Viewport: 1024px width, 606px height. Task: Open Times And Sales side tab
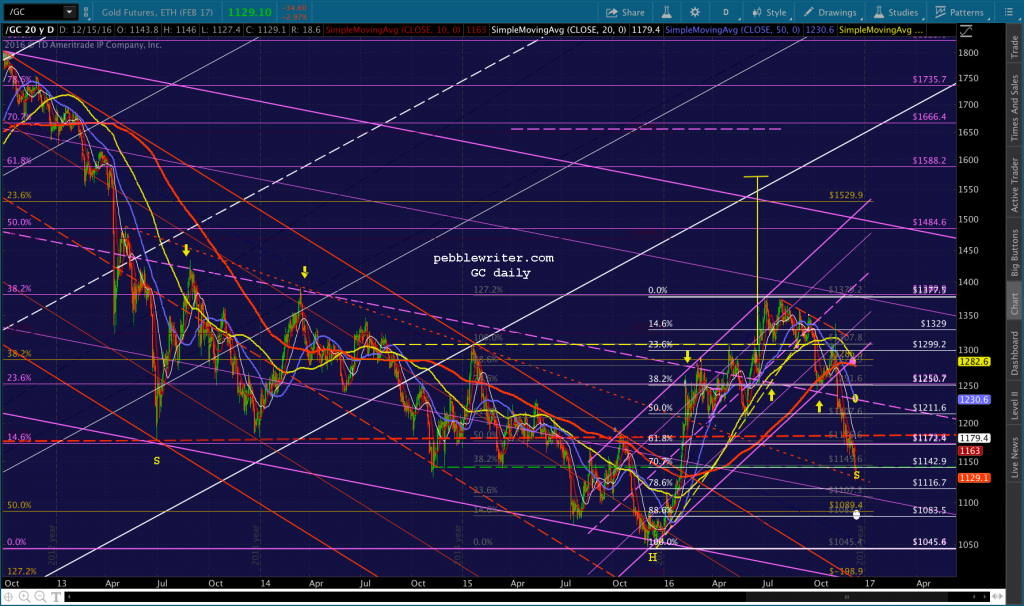(x=1014, y=108)
